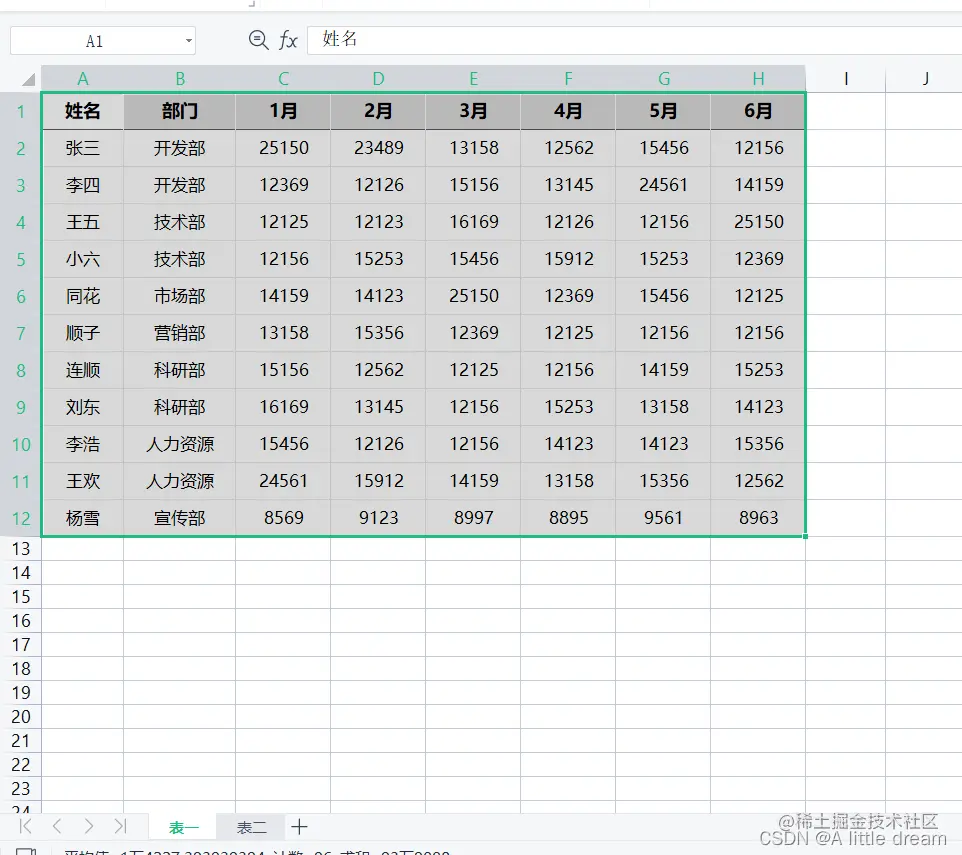
Task: Click department cell 宣传部
Action: pos(180,518)
